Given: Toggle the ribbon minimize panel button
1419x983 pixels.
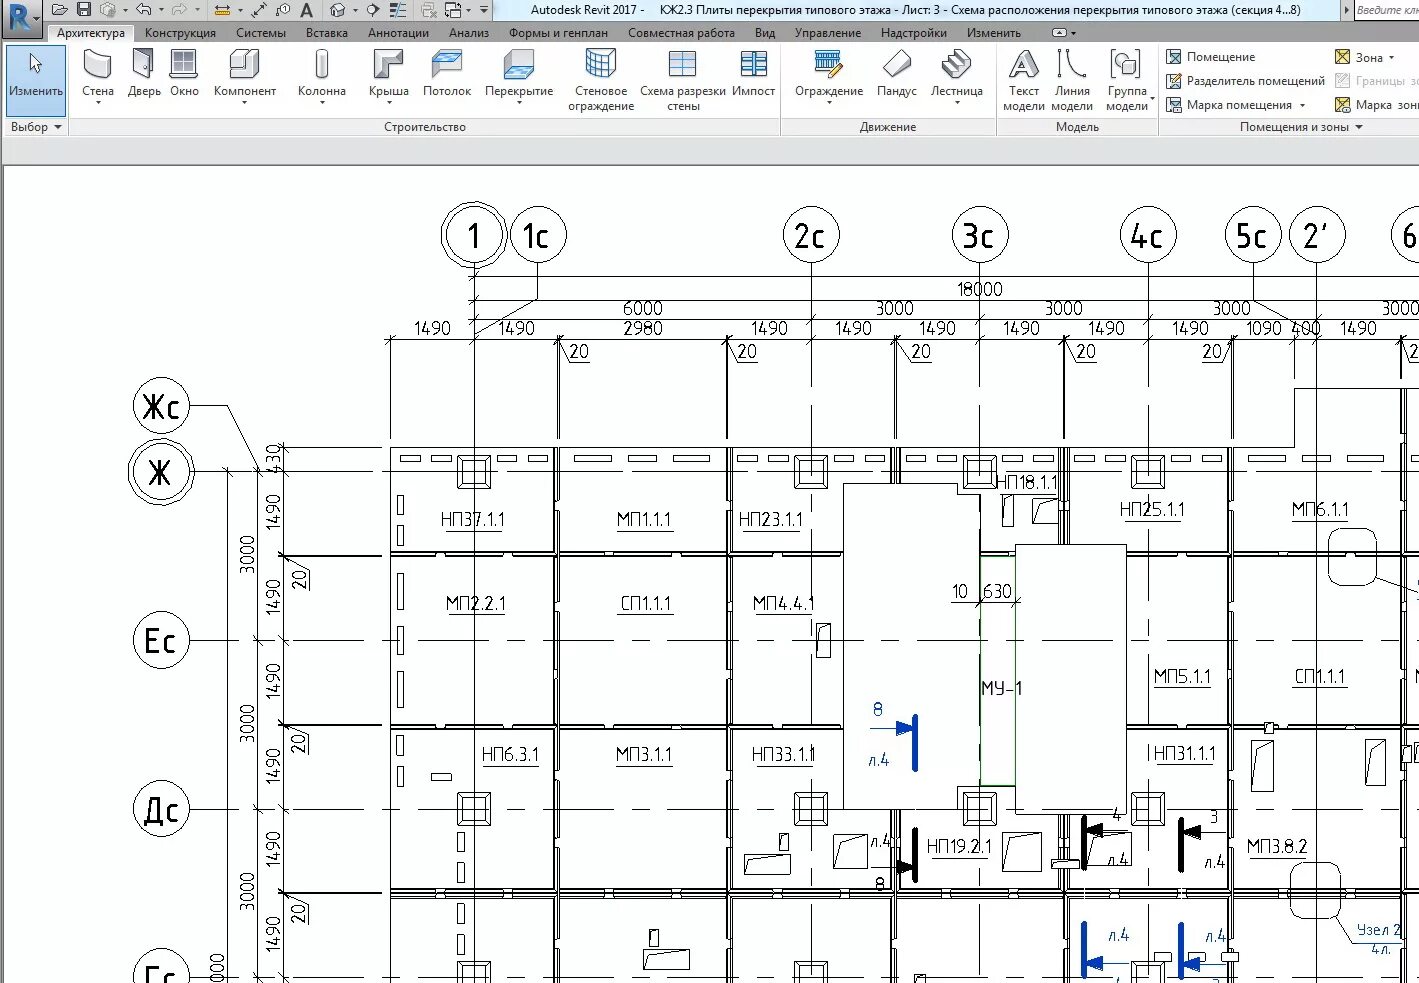Looking at the screenshot, I should 1058,33.
